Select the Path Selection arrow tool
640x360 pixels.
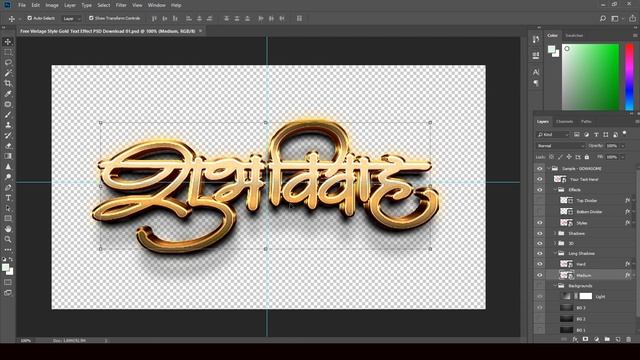(8, 208)
